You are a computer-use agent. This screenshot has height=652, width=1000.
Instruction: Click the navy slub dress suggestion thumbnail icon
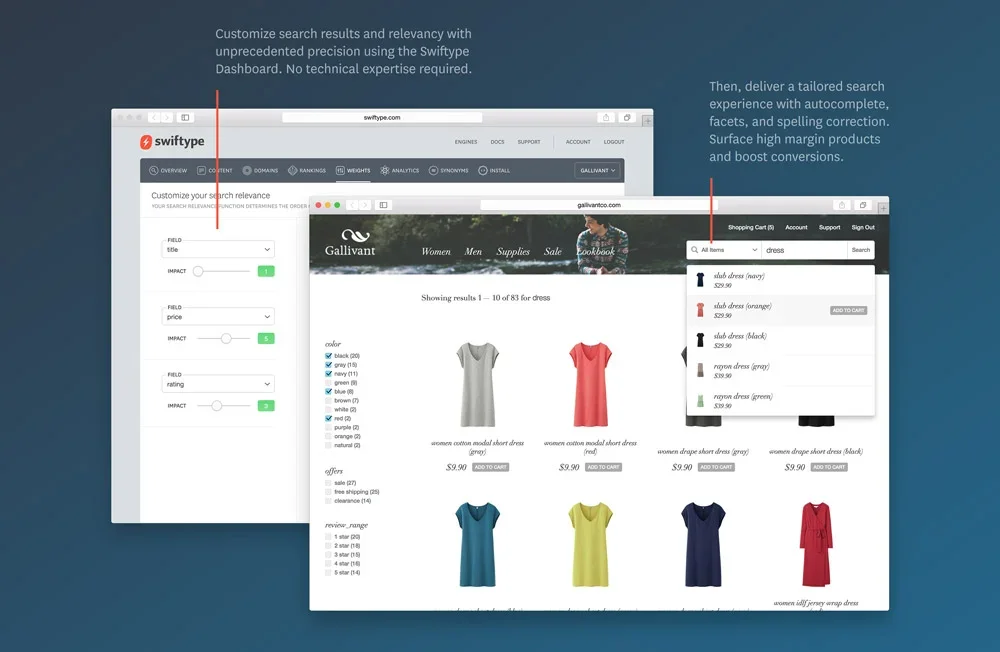tap(700, 279)
